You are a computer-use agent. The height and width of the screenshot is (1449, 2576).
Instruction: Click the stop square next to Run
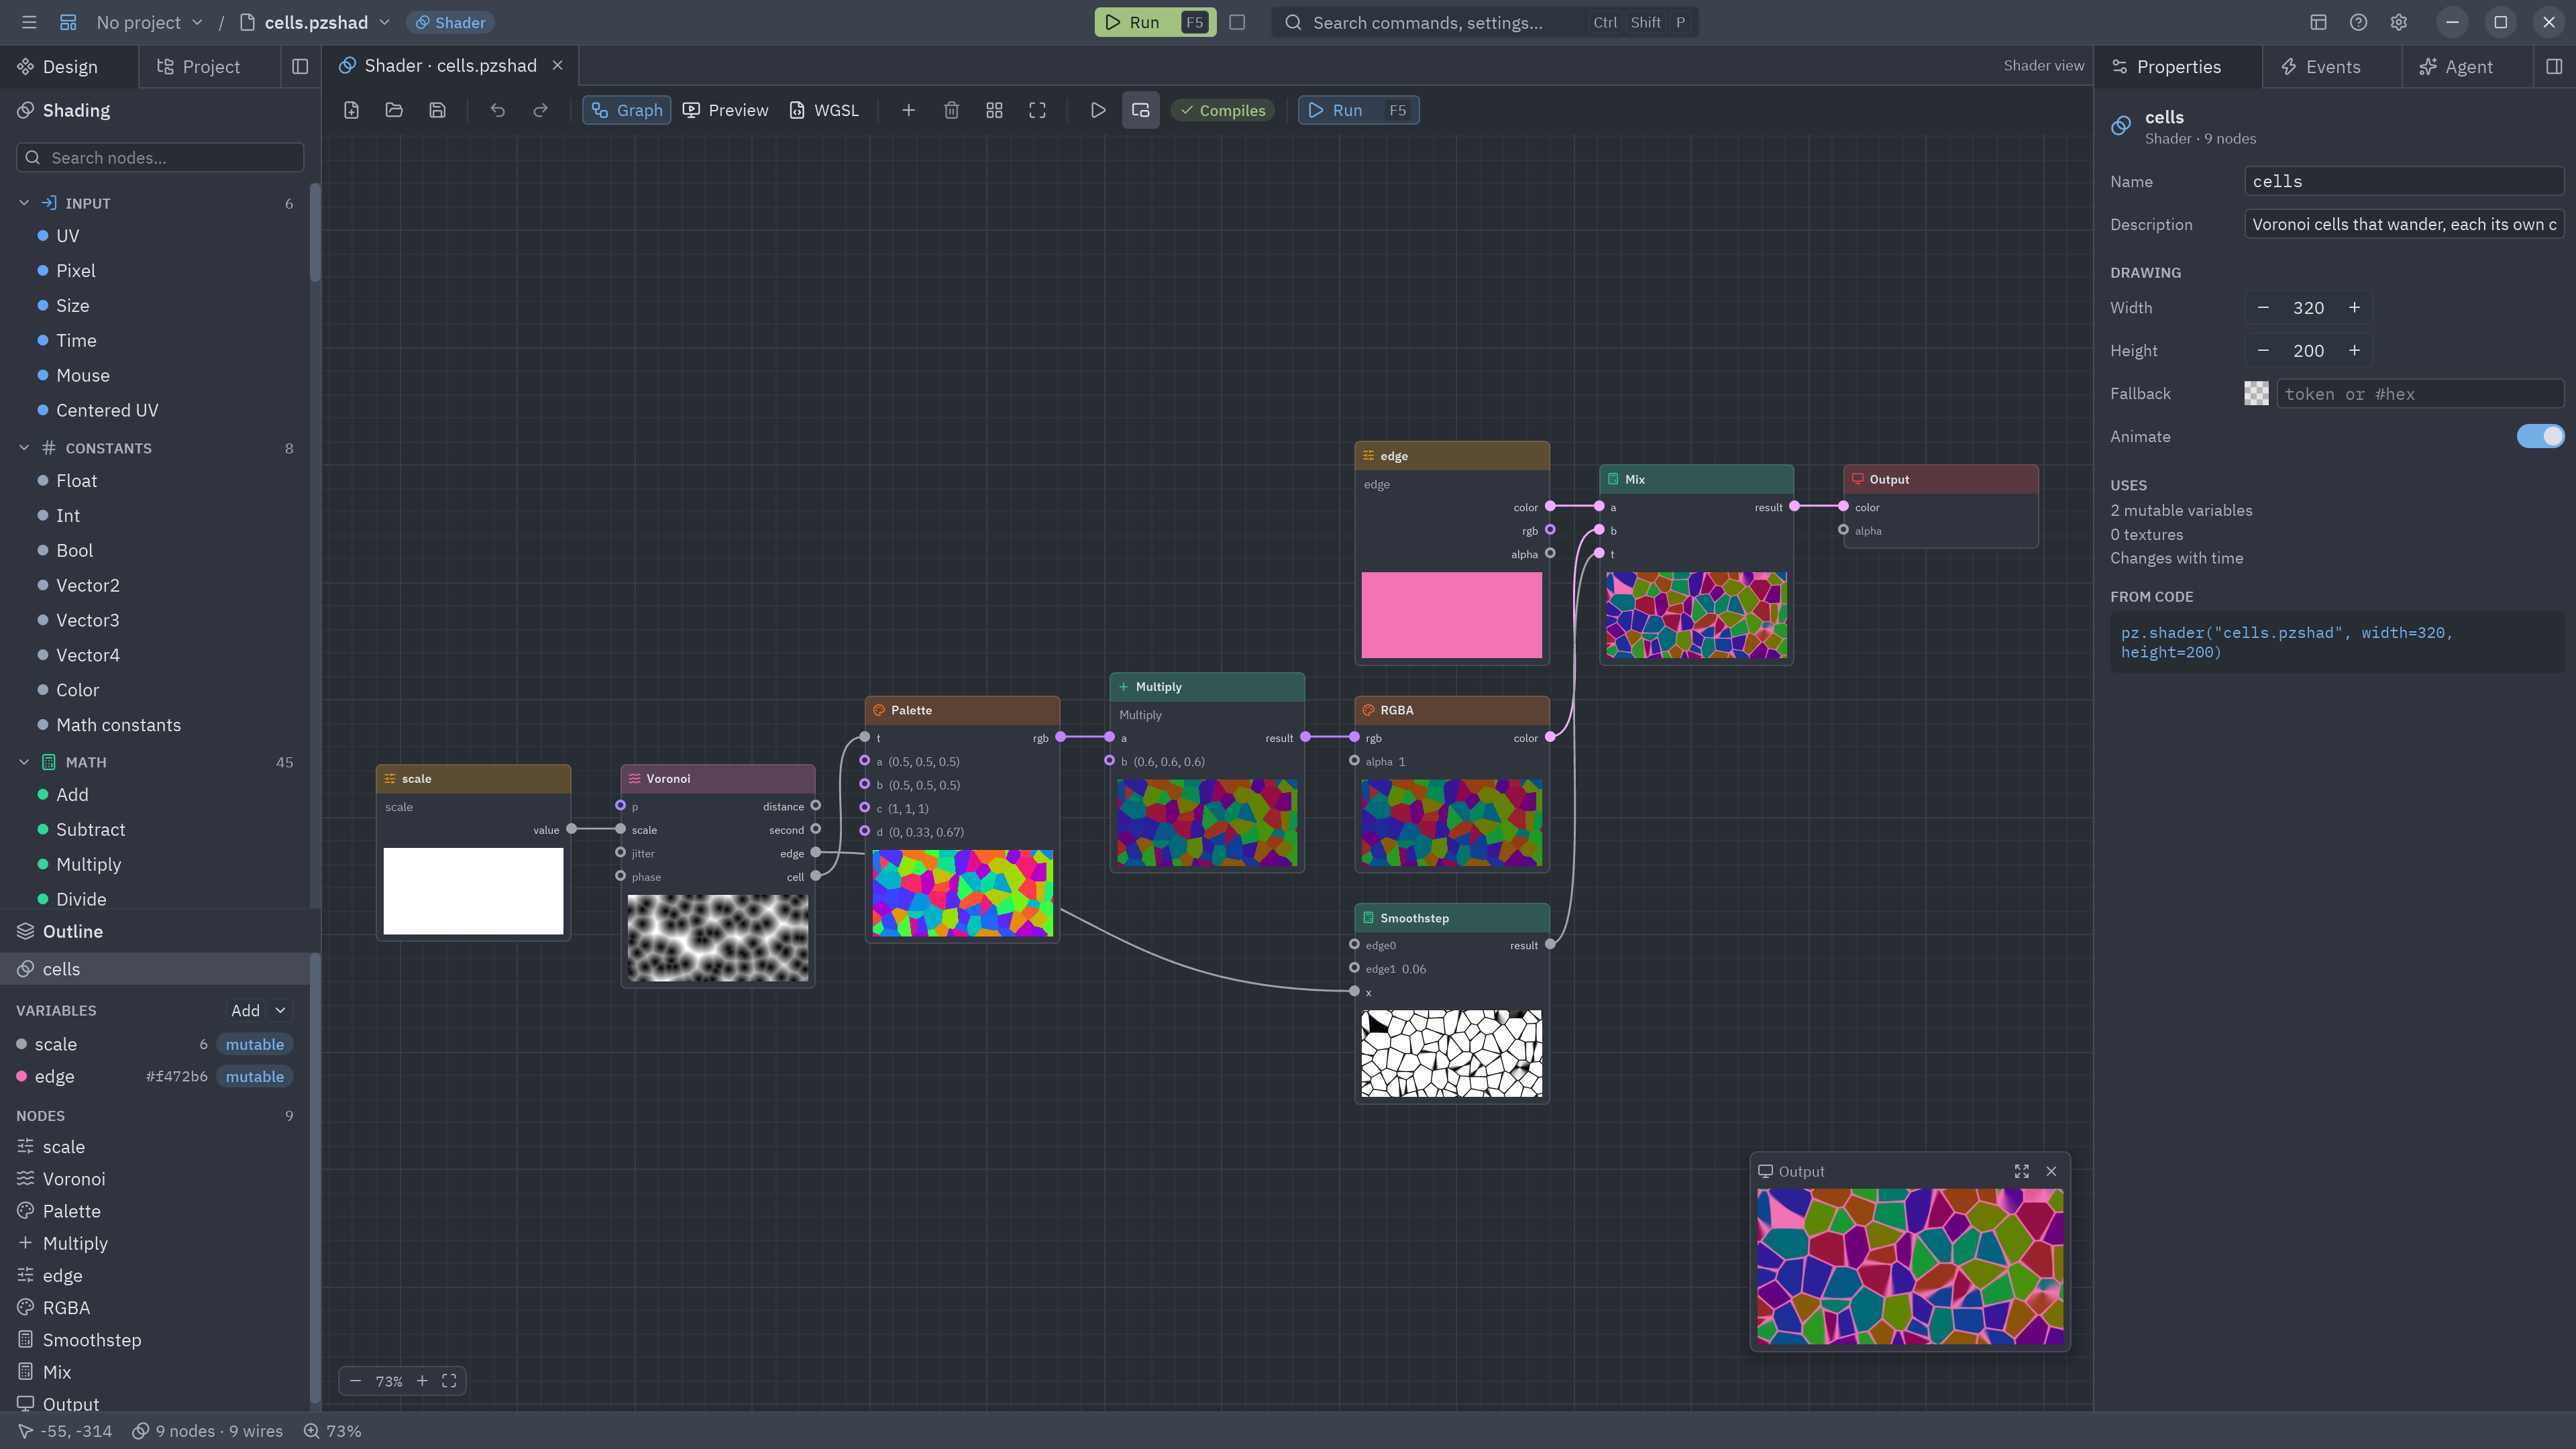(x=1237, y=22)
